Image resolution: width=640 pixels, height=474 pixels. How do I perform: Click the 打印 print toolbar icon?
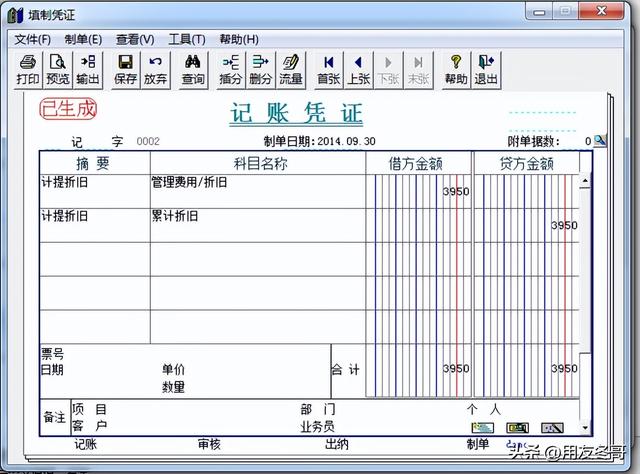[27, 70]
